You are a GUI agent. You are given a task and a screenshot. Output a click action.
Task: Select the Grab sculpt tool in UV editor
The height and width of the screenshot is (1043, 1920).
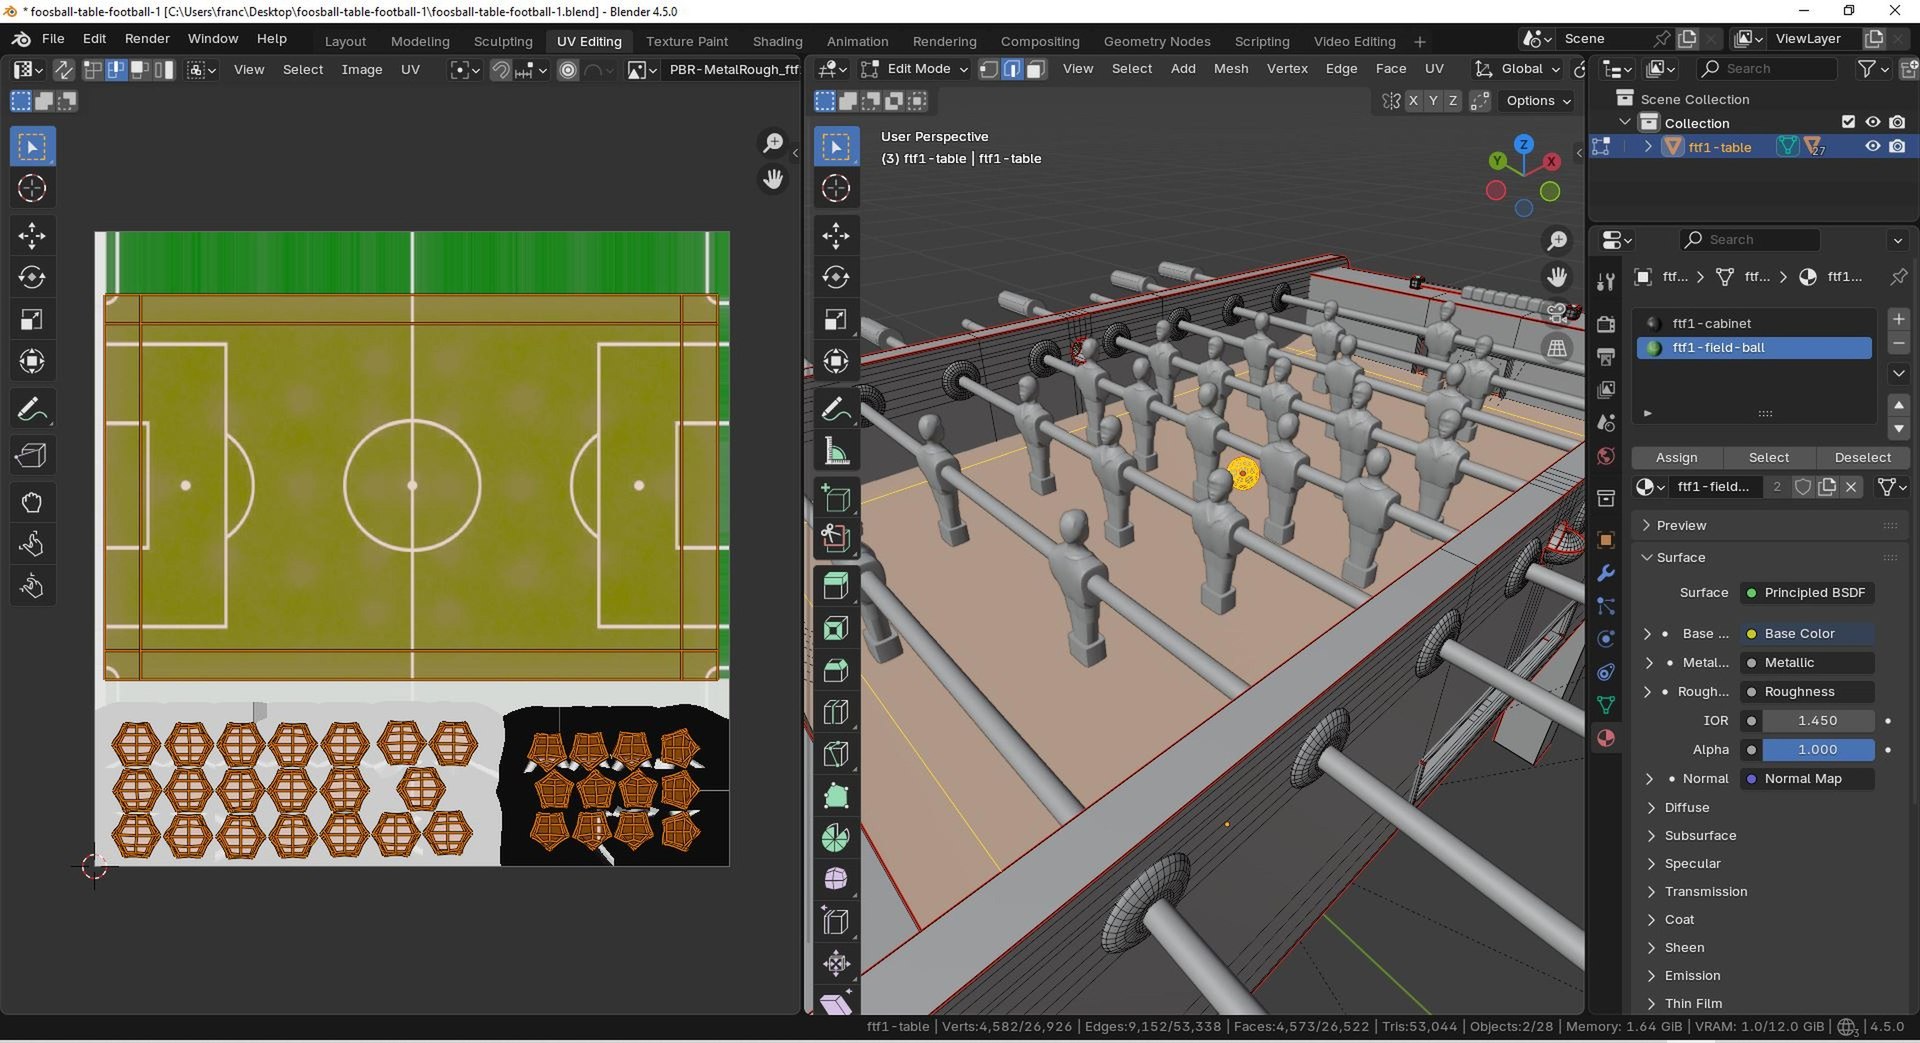(32, 503)
